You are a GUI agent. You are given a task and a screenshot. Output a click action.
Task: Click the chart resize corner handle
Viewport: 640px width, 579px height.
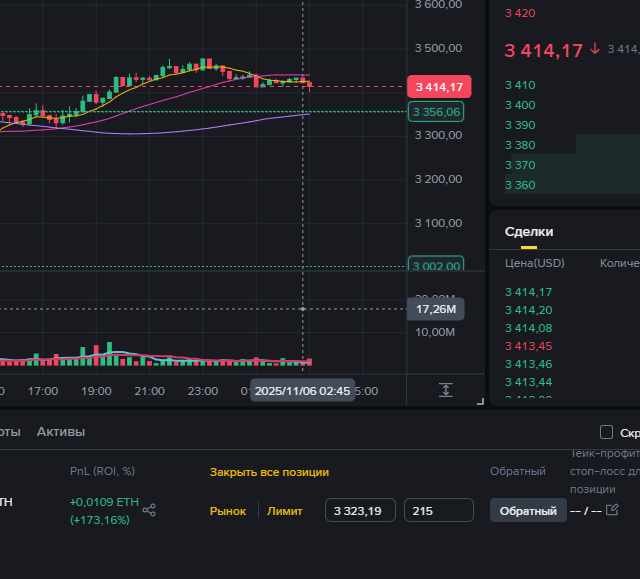(480, 401)
